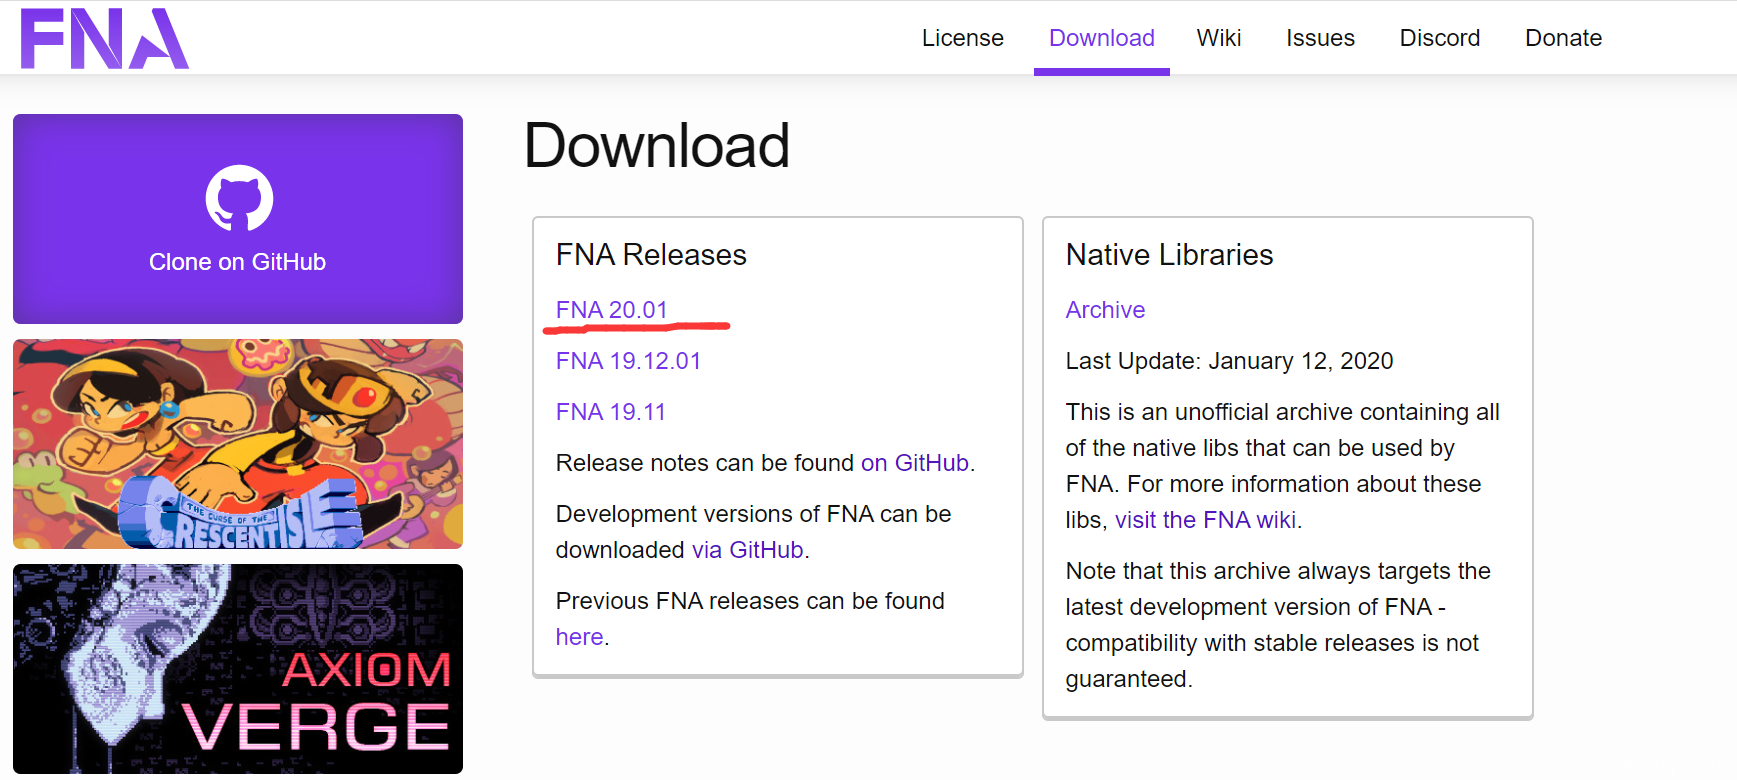Screen dimensions: 1737x780
Task: Download the FNA 19.12.01 release
Action: [x=628, y=361]
